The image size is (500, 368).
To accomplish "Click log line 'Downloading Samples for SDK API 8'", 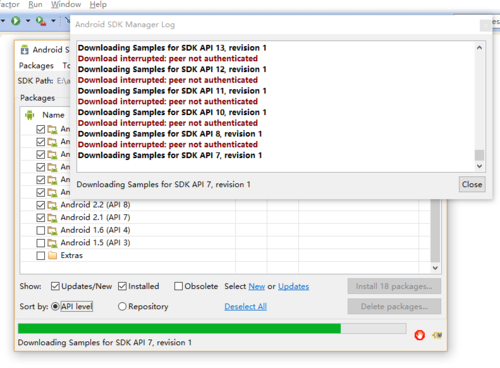I will (x=170, y=134).
